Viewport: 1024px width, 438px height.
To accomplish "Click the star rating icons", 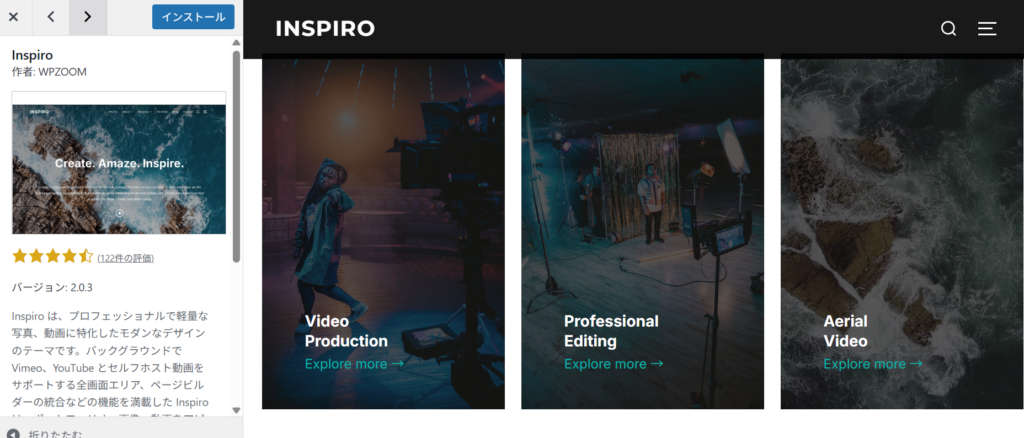I will [x=53, y=257].
